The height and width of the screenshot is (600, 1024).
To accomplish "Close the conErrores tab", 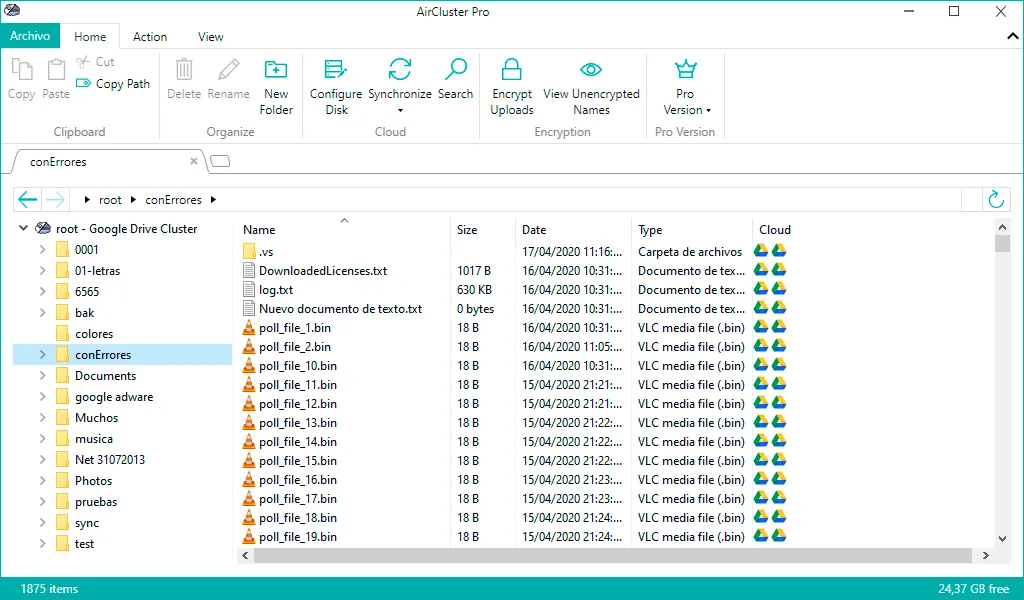I will [x=193, y=161].
